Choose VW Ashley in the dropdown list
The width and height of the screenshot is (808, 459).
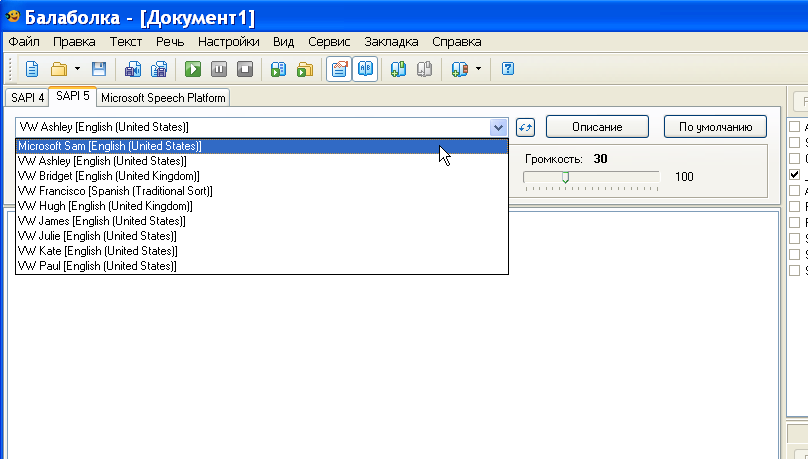coord(262,161)
